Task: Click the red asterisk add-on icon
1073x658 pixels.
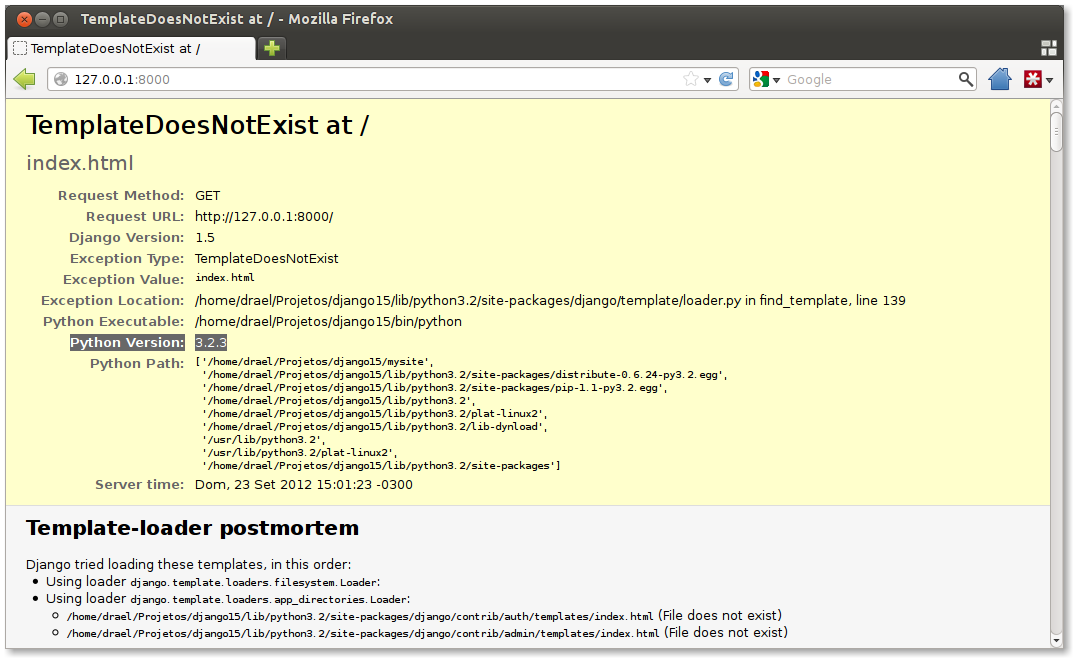Action: [1032, 79]
